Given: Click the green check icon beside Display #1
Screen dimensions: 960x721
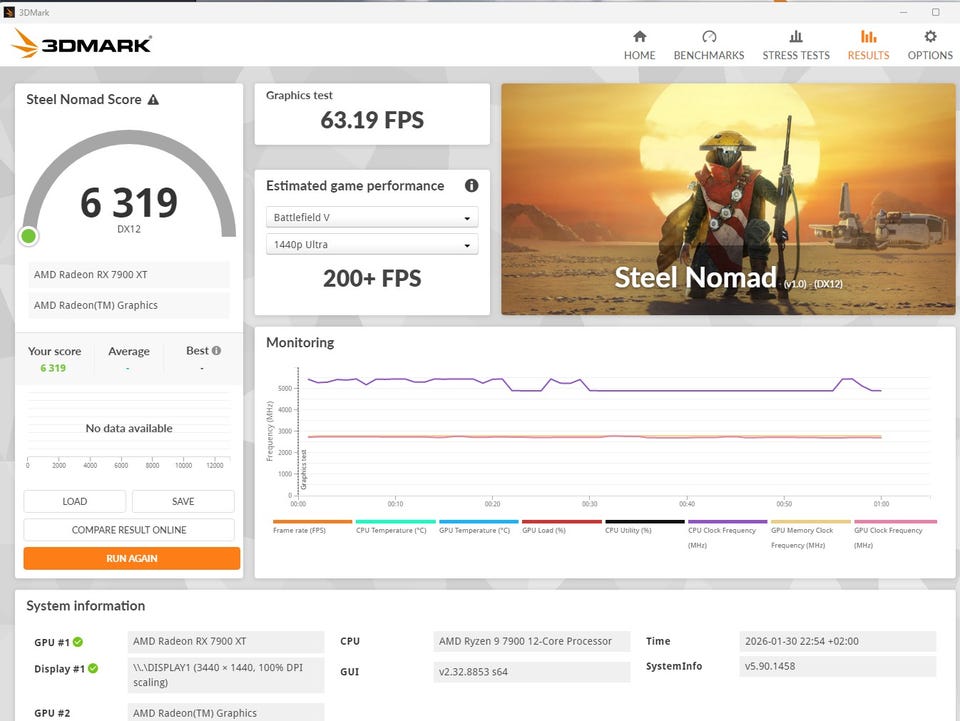Looking at the screenshot, I should [x=93, y=668].
